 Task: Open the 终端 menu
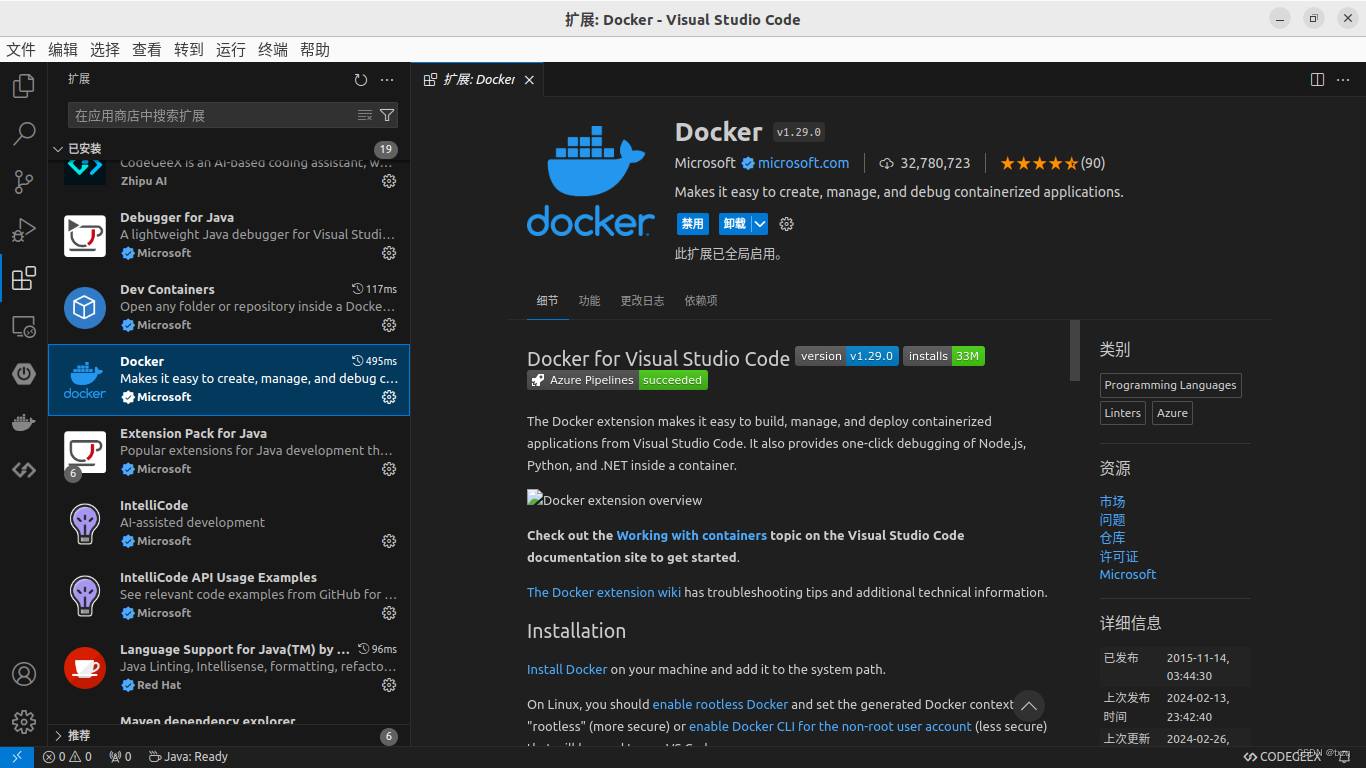tap(273, 50)
